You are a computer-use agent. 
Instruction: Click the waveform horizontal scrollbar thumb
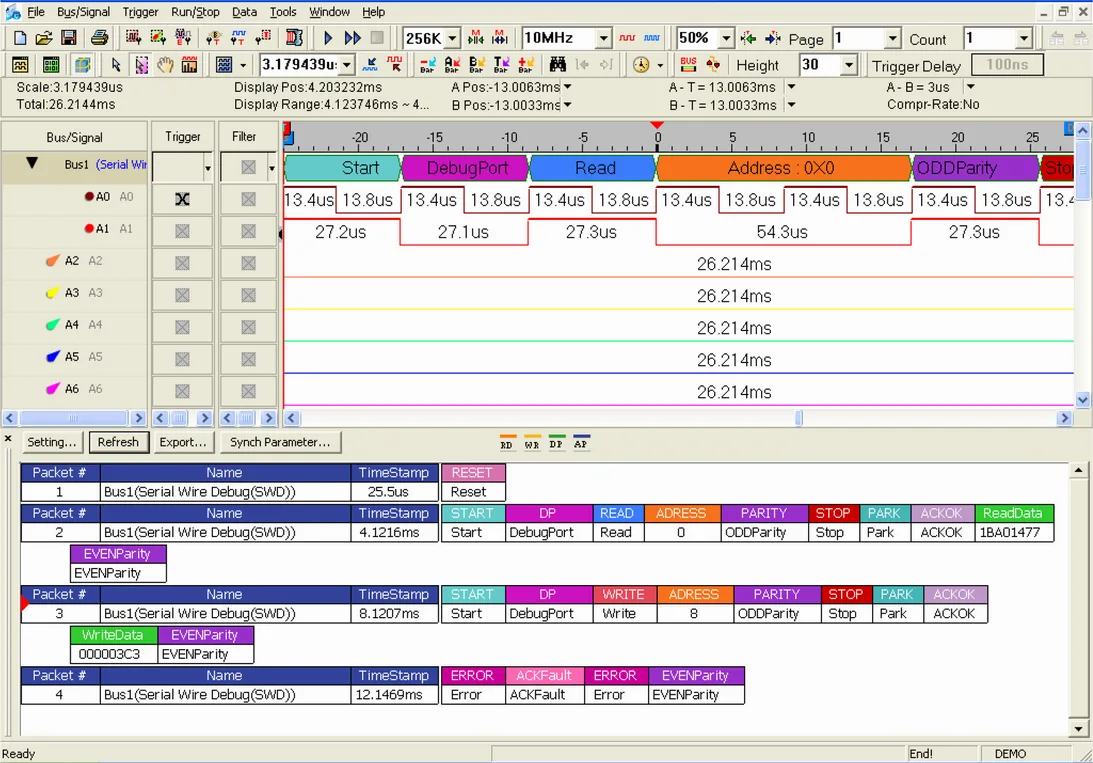[x=799, y=418]
